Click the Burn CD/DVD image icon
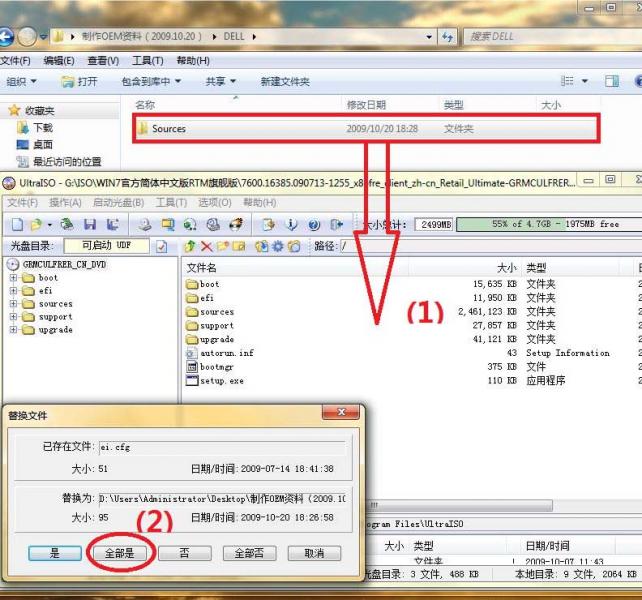642x600 pixels. 236,224
